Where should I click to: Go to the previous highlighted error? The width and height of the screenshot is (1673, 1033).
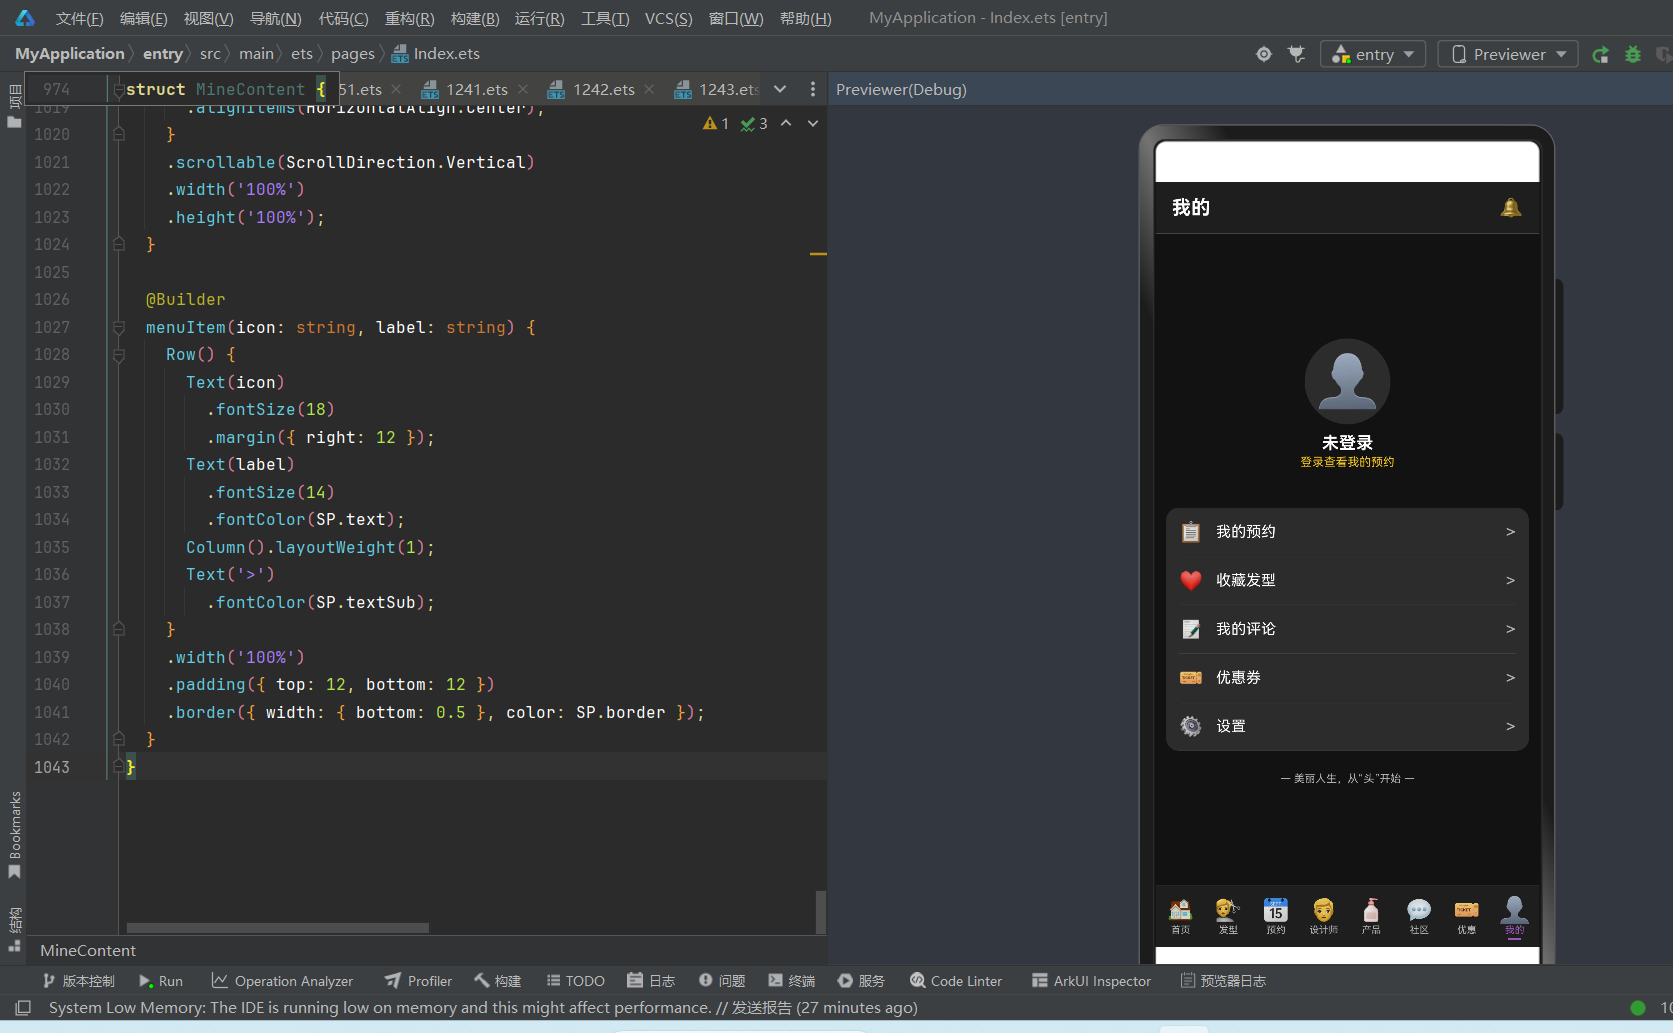point(786,123)
